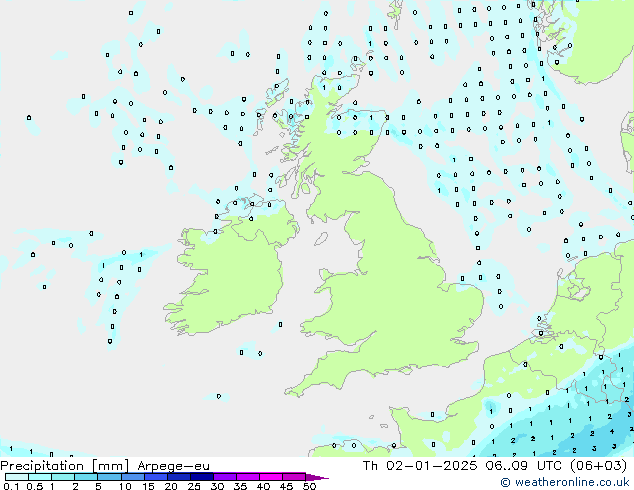
Task: Click the 25–30 mm dark blue swatch
Action: tap(201, 477)
